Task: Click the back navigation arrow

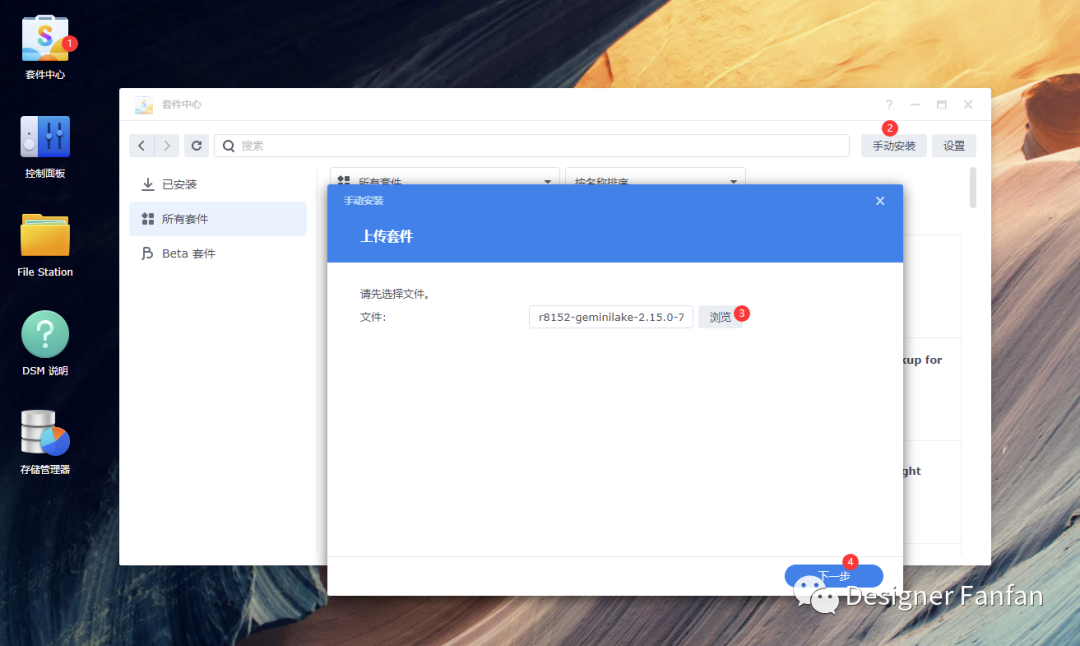Action: [141, 145]
